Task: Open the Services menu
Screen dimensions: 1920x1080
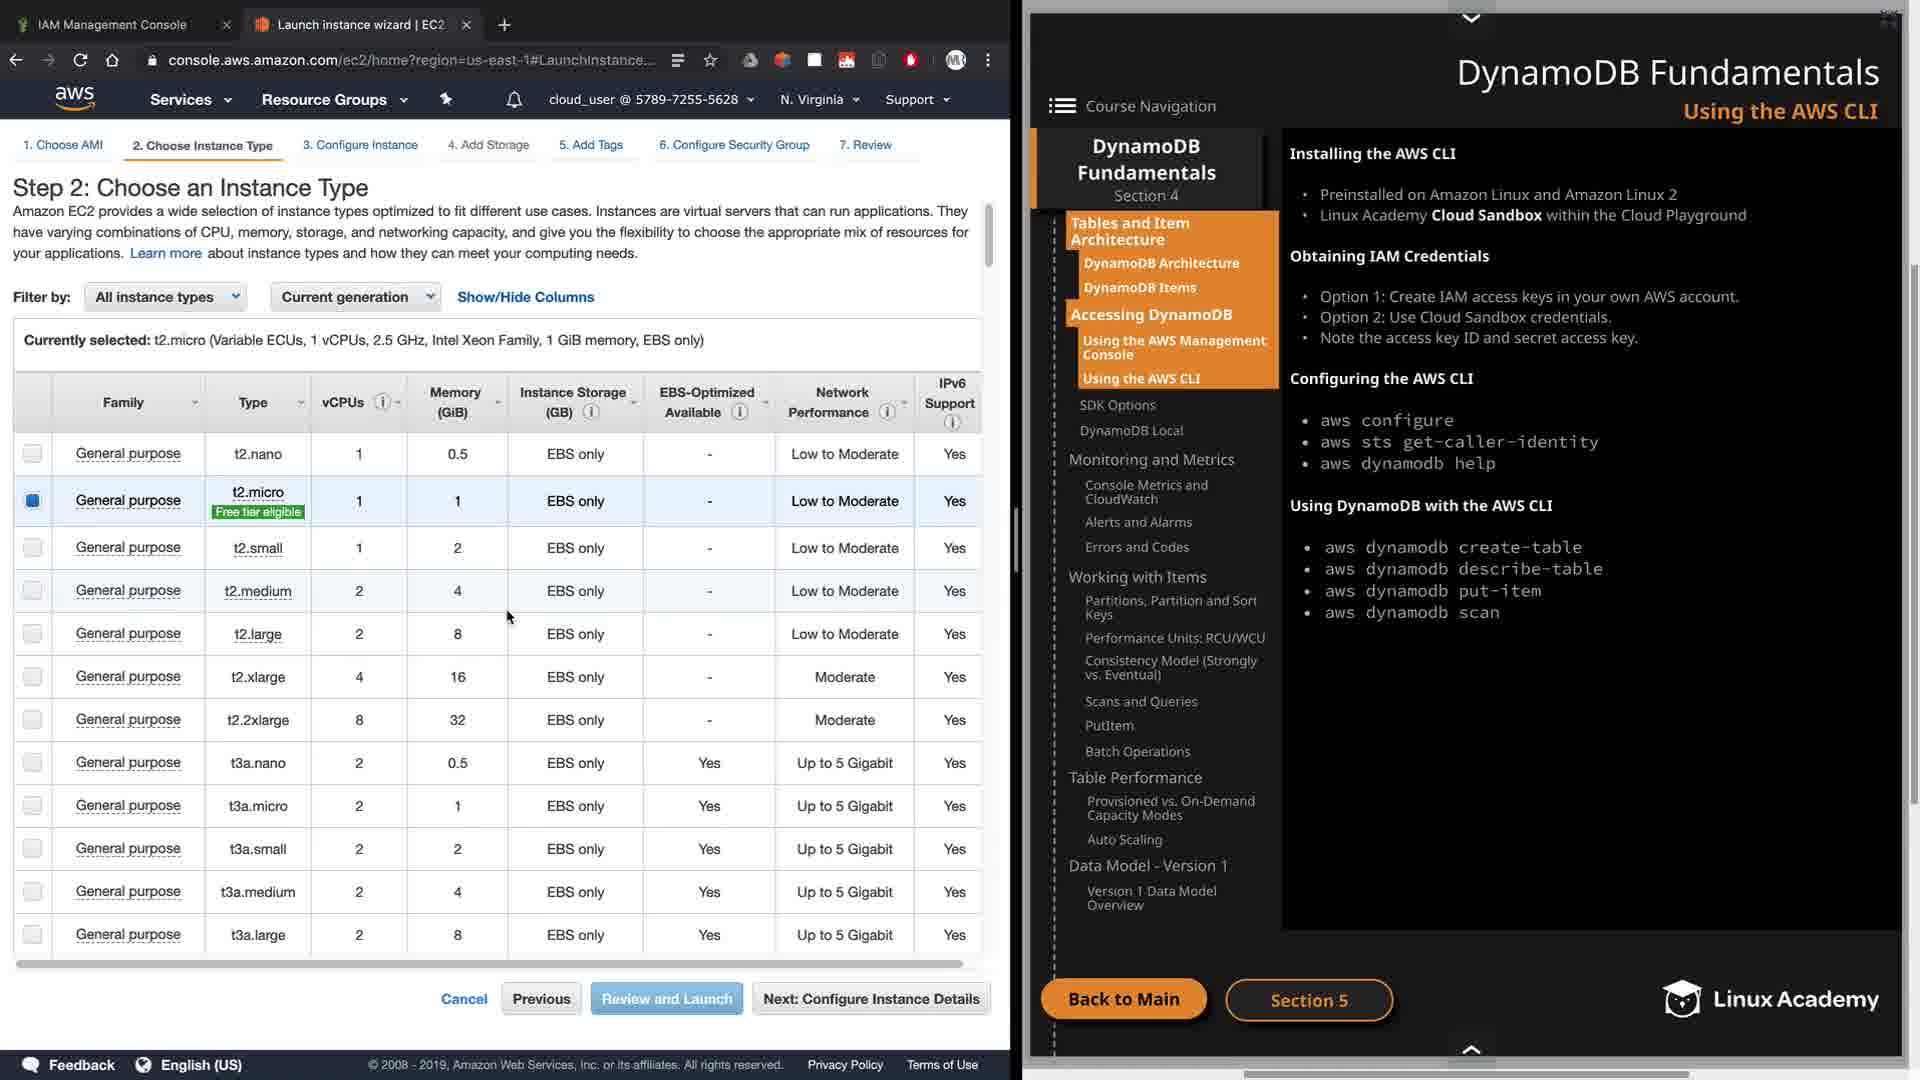Action: coord(190,100)
